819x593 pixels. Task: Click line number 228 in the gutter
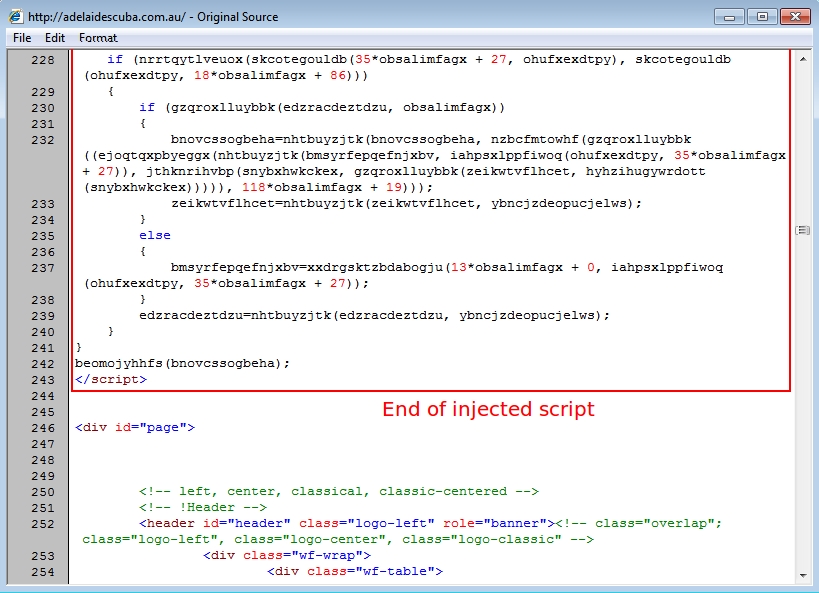tap(43, 60)
